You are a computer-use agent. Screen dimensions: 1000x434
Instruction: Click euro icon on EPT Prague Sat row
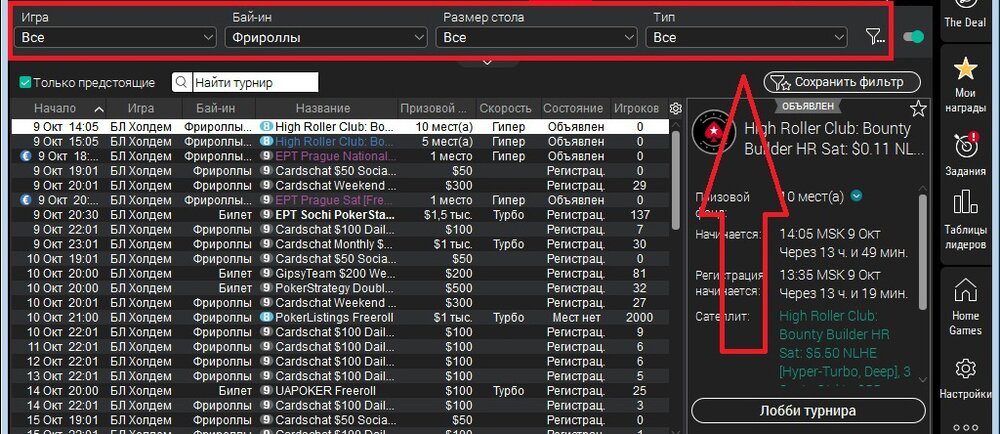point(26,200)
